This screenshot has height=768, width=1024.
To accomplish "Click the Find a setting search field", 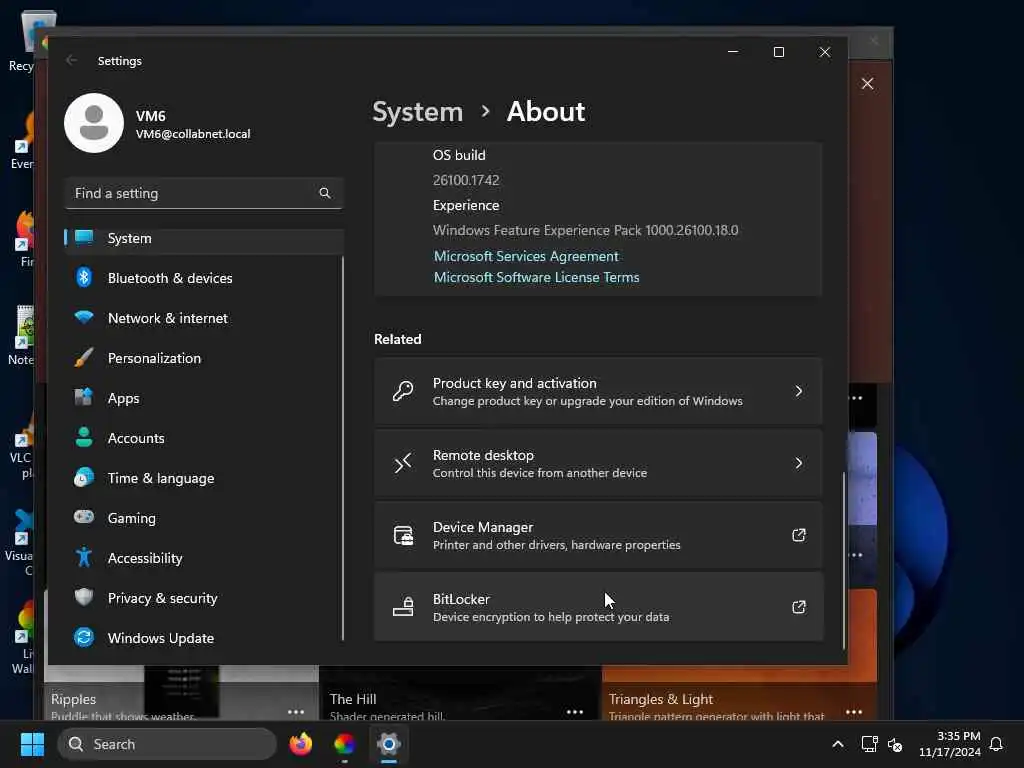I will coord(204,193).
